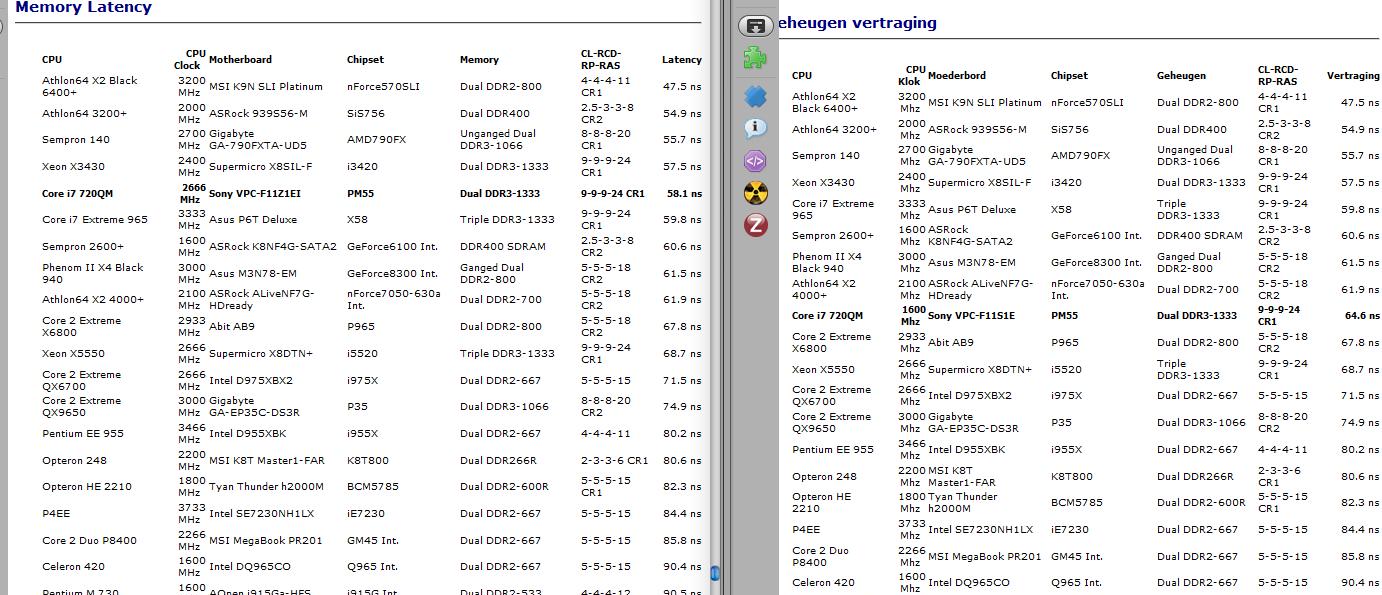
Task: Click nForce570SLI chipset in Memory Latency table
Action: point(384,87)
